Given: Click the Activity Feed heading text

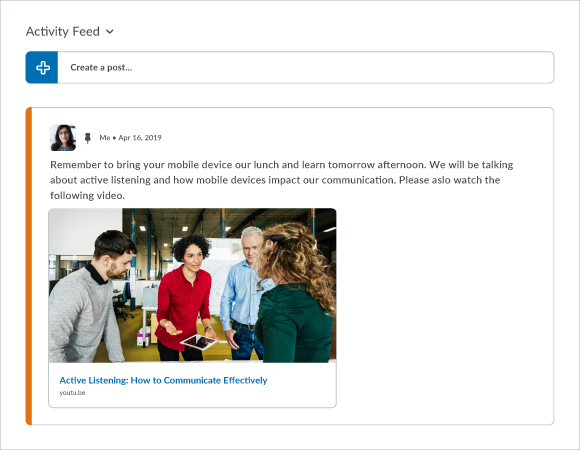Looking at the screenshot, I should [63, 32].
